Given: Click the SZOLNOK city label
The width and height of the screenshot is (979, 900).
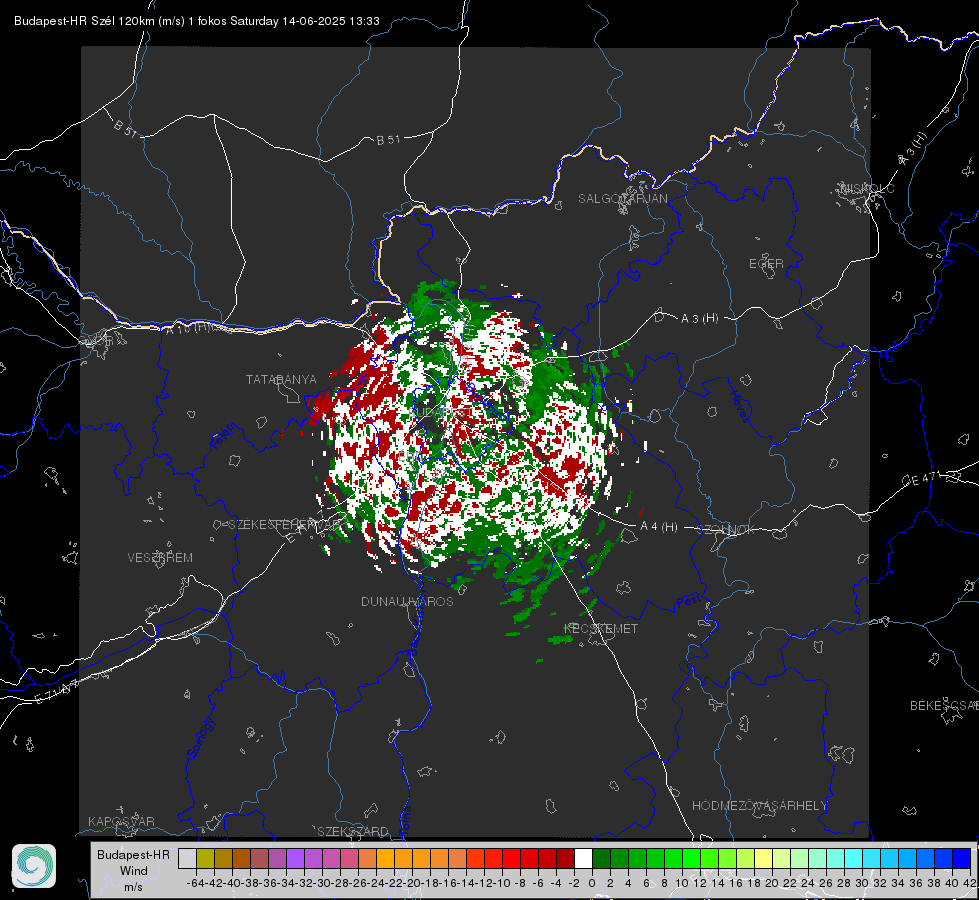Looking at the screenshot, I should [726, 529].
